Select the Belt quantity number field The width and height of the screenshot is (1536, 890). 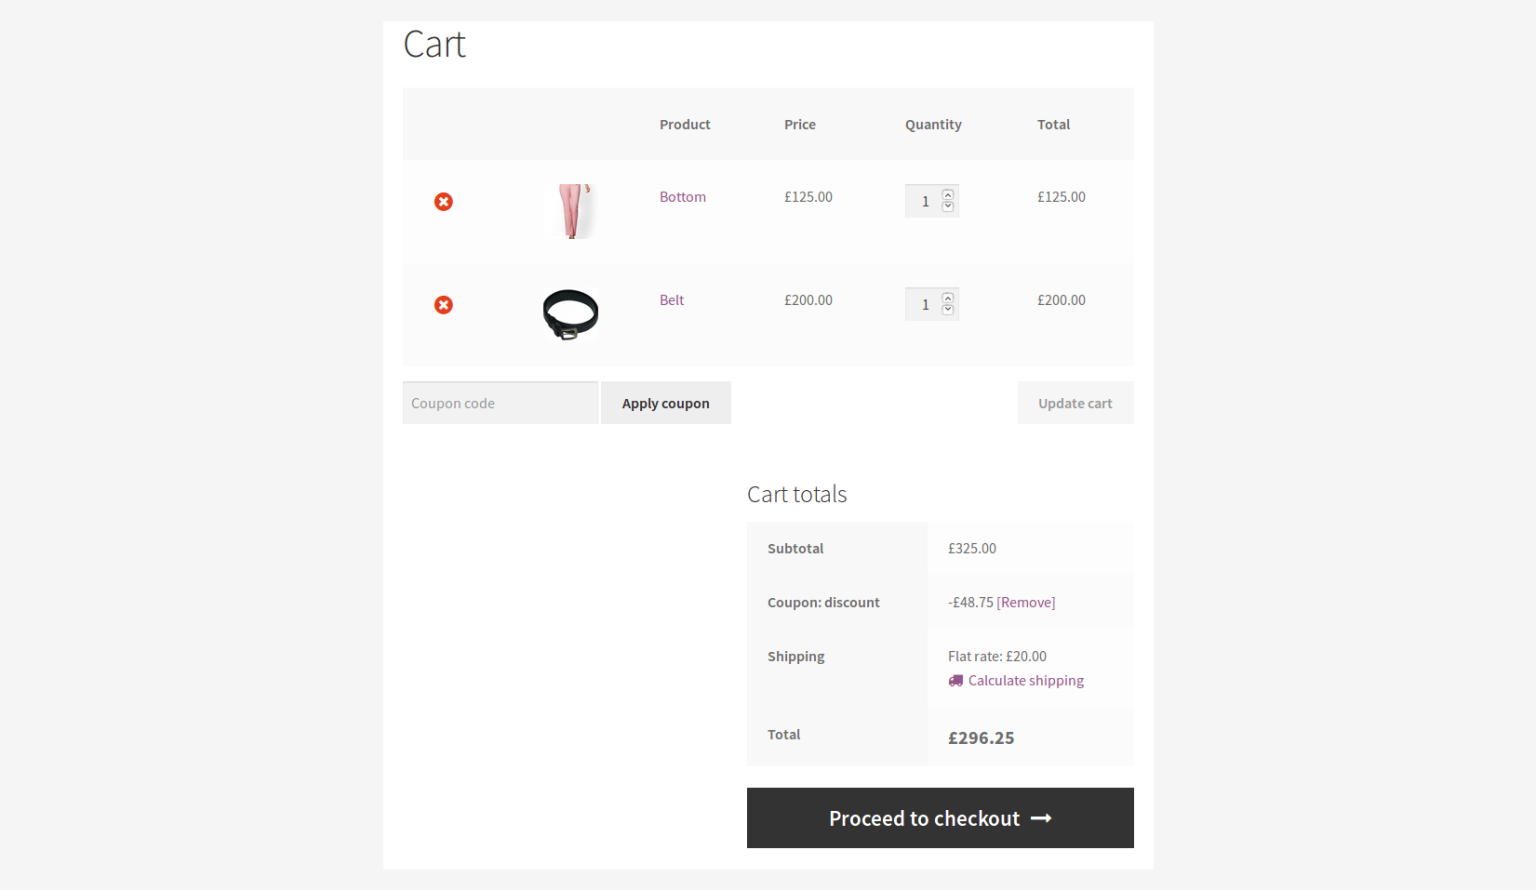[x=925, y=304]
